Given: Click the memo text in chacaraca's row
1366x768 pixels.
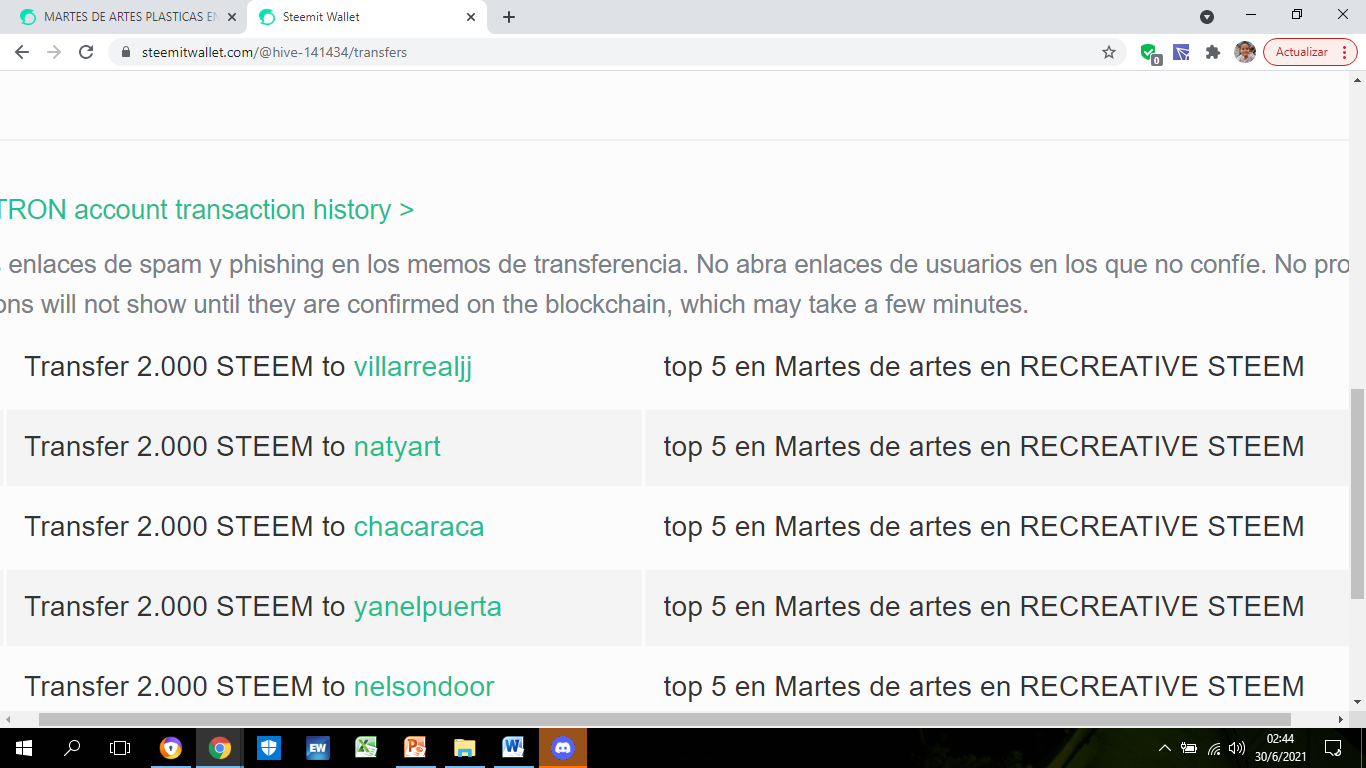Looking at the screenshot, I should [x=984, y=527].
